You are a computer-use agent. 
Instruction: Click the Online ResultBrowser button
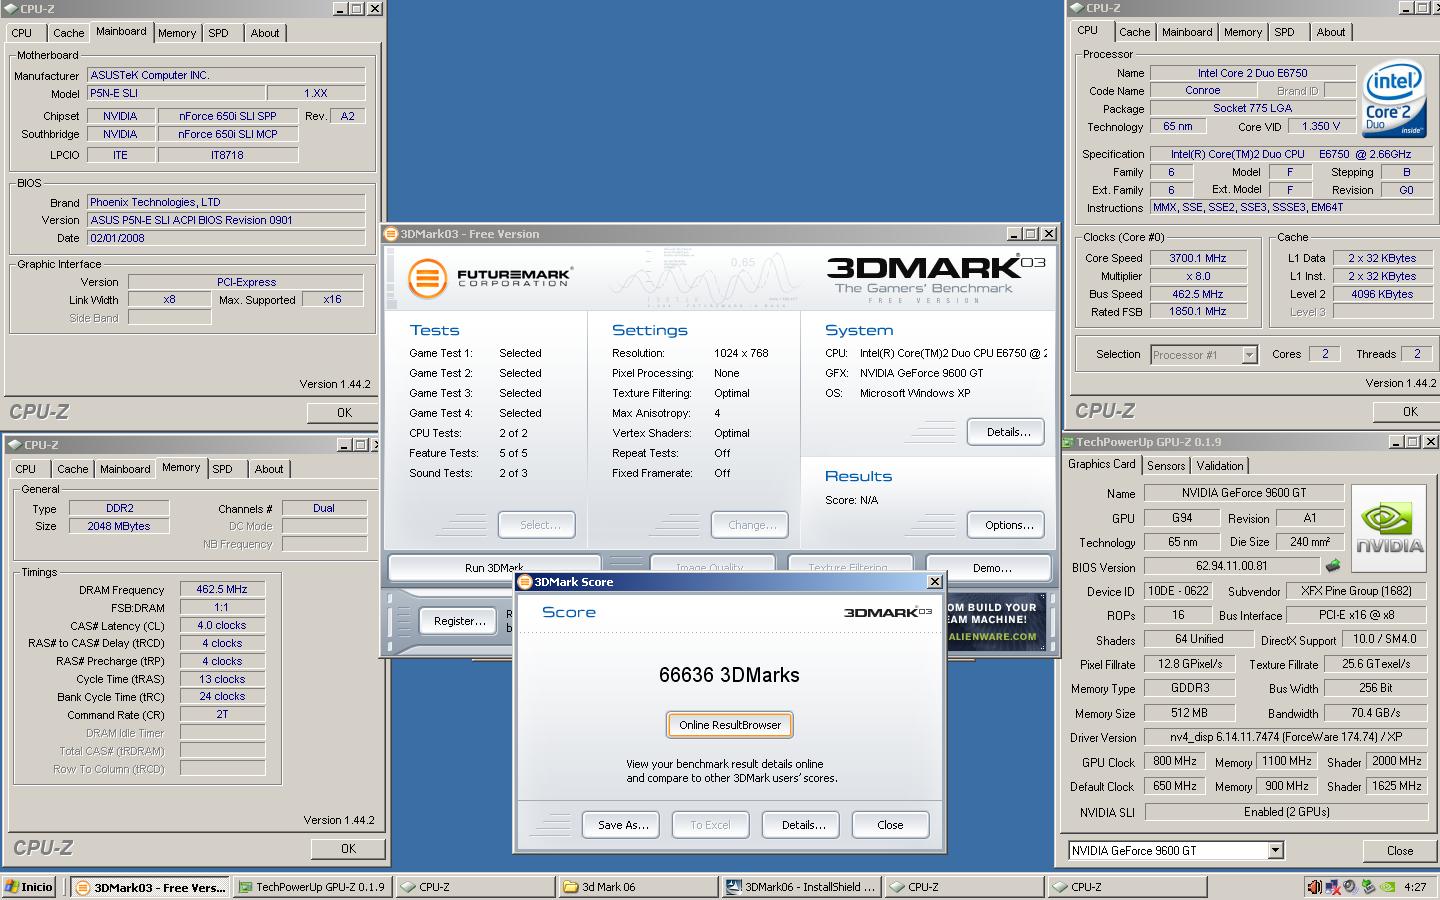(730, 725)
